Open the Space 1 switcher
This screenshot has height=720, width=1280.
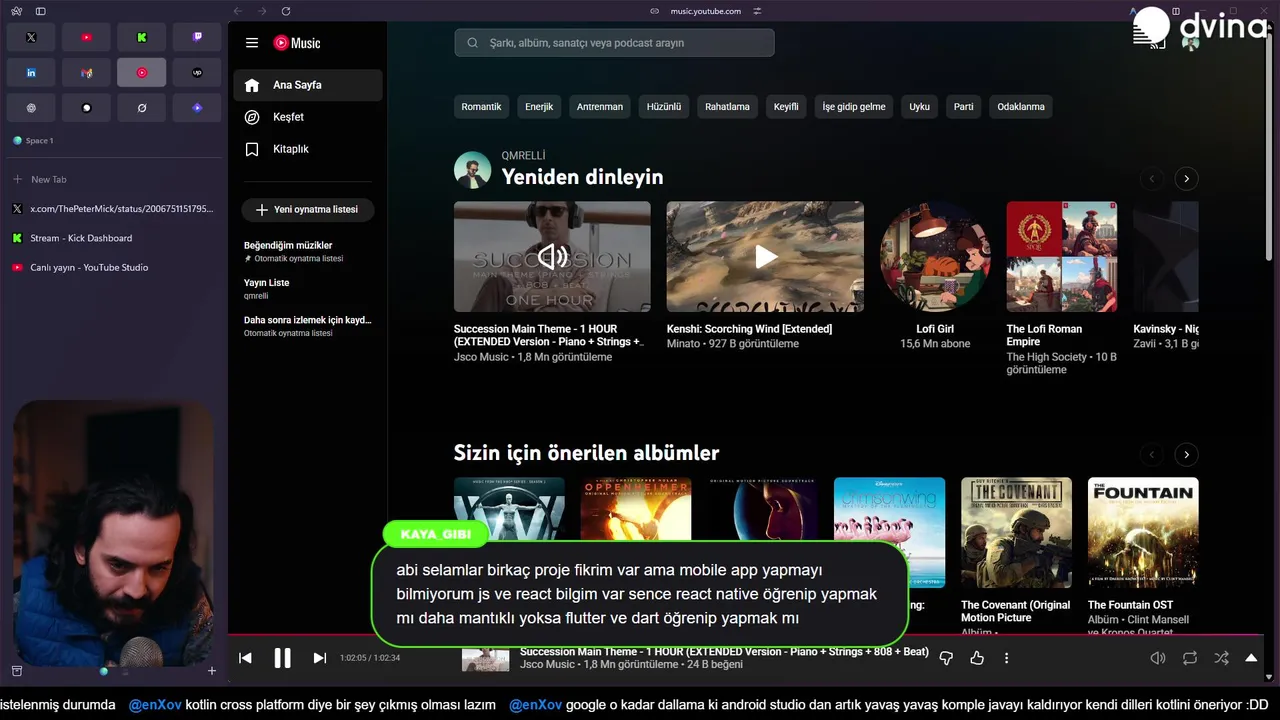click(33, 141)
